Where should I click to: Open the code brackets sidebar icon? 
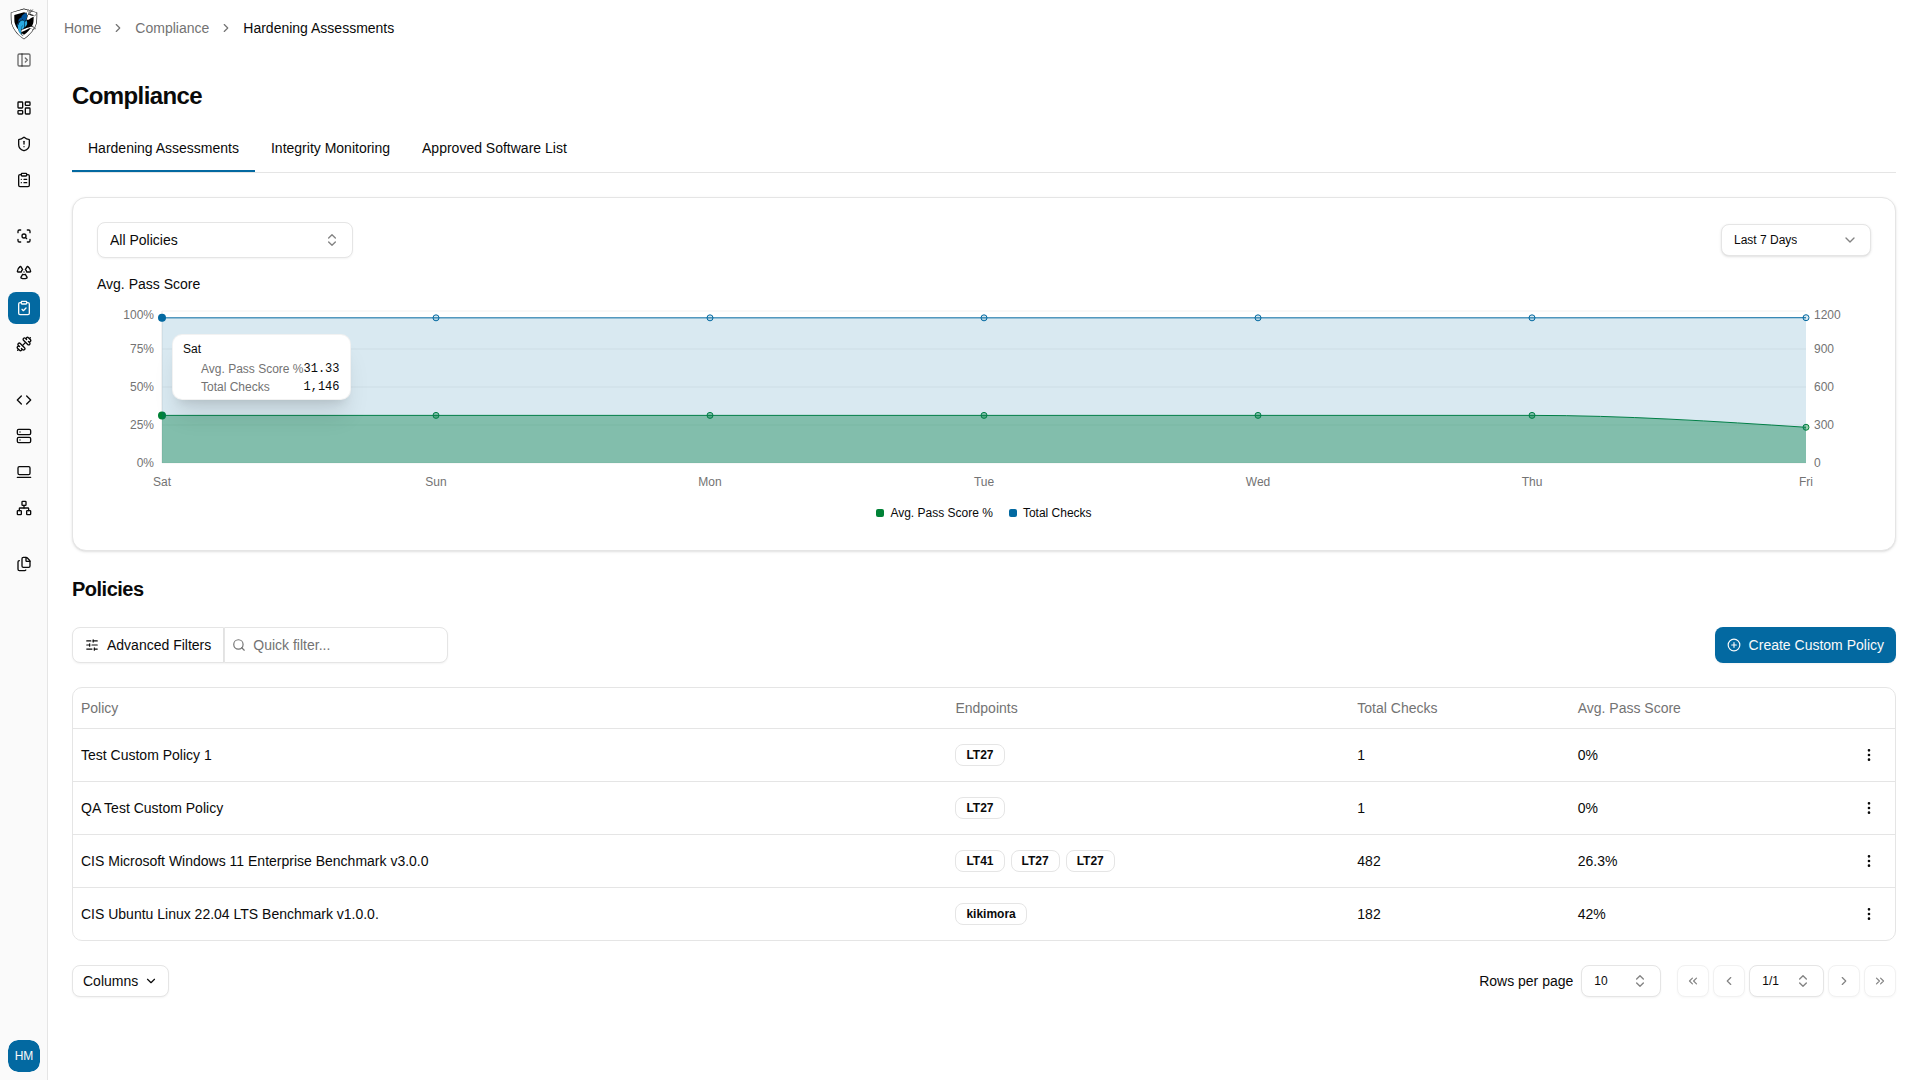24,400
